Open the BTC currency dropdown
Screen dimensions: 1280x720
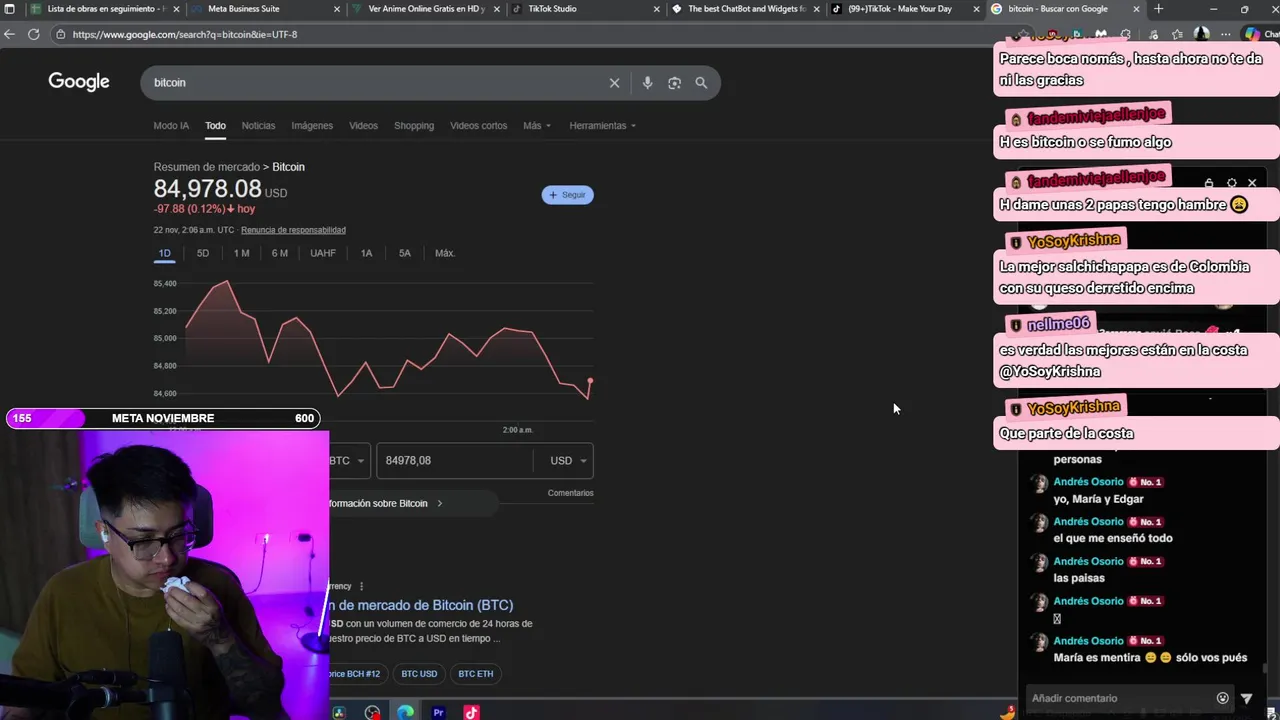pyautogui.click(x=349, y=460)
